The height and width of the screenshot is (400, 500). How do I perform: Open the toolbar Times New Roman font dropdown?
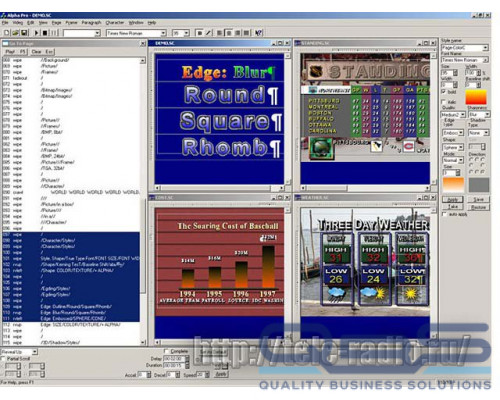point(163,33)
